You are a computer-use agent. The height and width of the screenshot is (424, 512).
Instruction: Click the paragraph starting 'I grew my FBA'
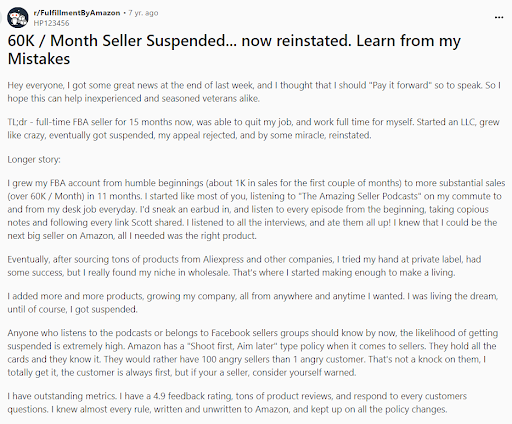point(256,209)
